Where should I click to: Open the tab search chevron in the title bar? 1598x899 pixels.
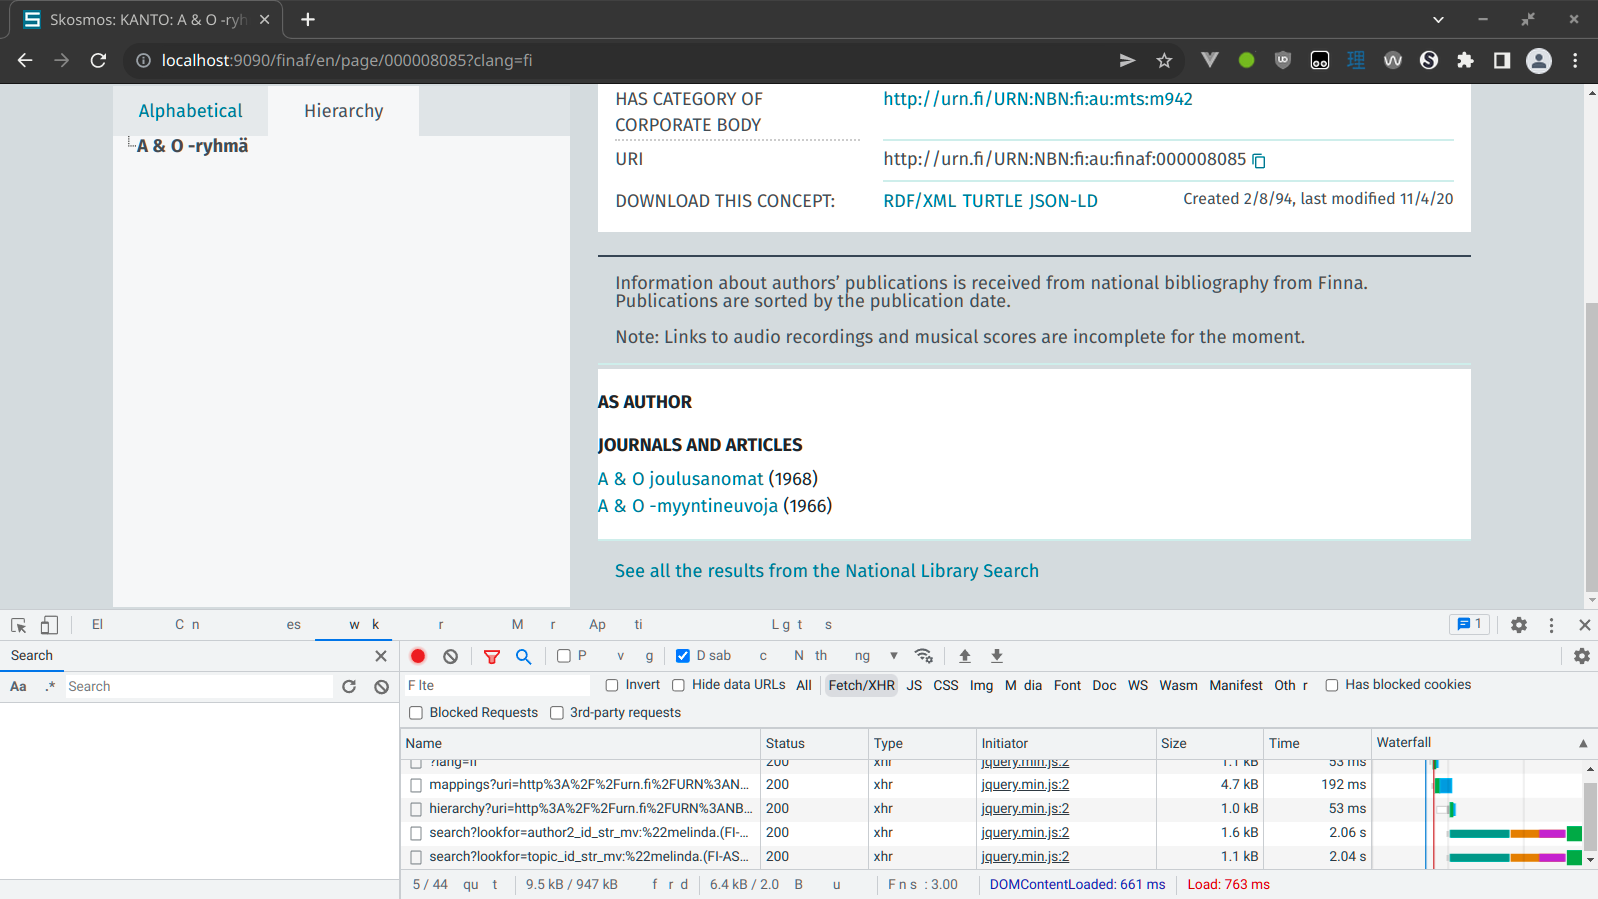tap(1438, 19)
